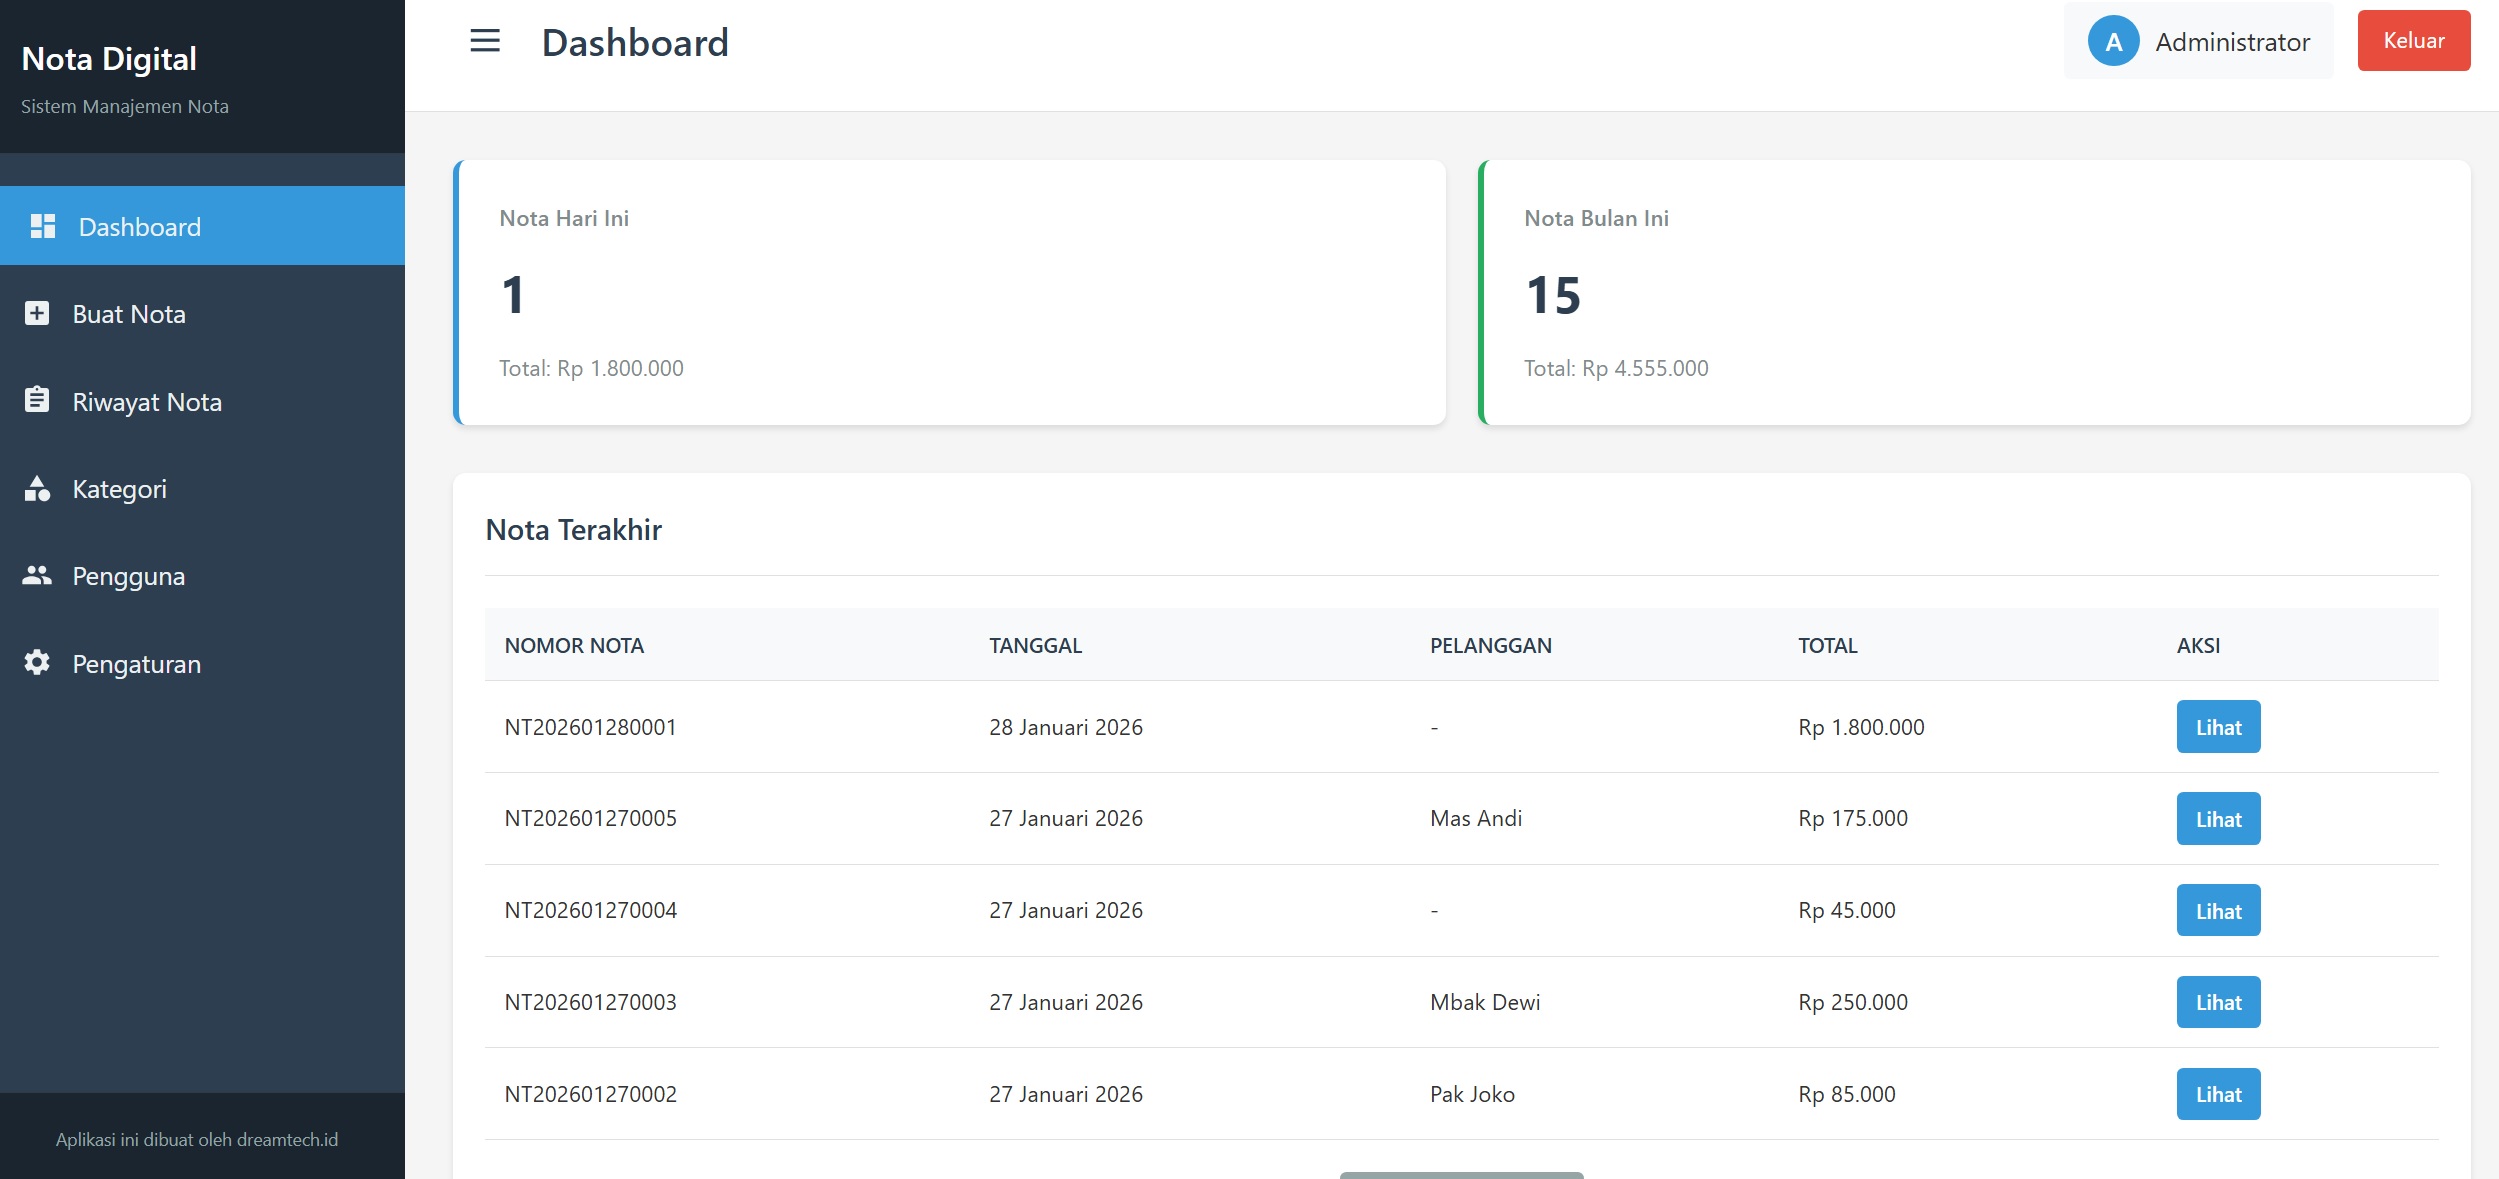
Task: Click Lihat for nota NT202601270004
Action: tap(2217, 911)
